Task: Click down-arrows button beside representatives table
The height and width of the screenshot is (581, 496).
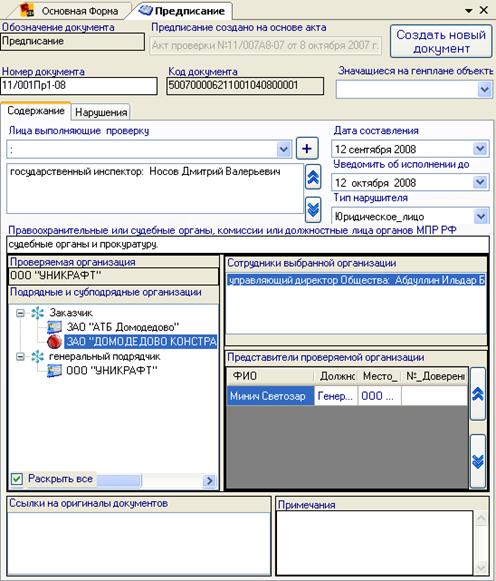Action: pos(478,461)
